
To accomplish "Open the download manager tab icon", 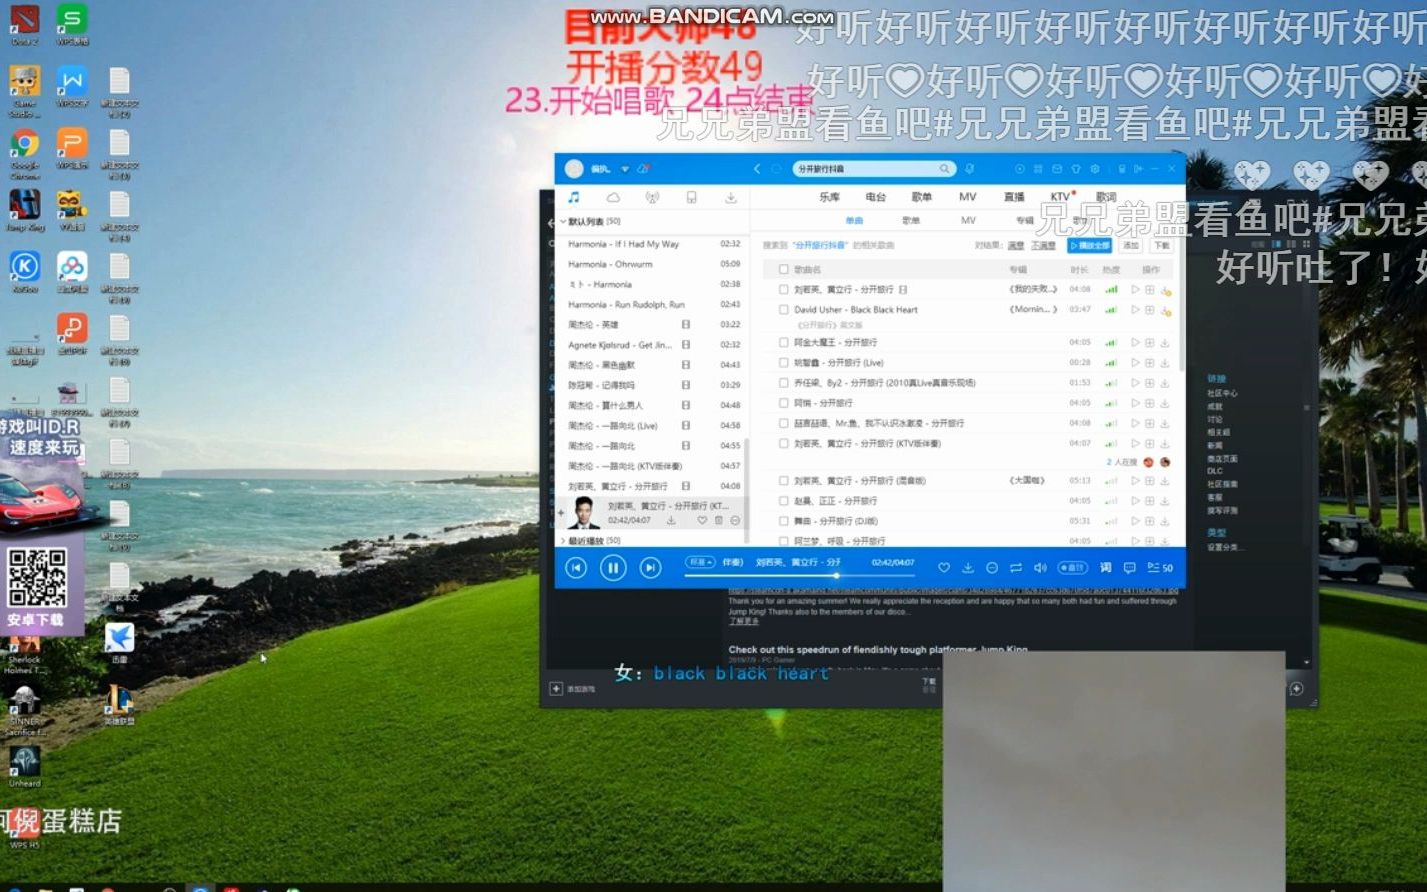I will 731,197.
